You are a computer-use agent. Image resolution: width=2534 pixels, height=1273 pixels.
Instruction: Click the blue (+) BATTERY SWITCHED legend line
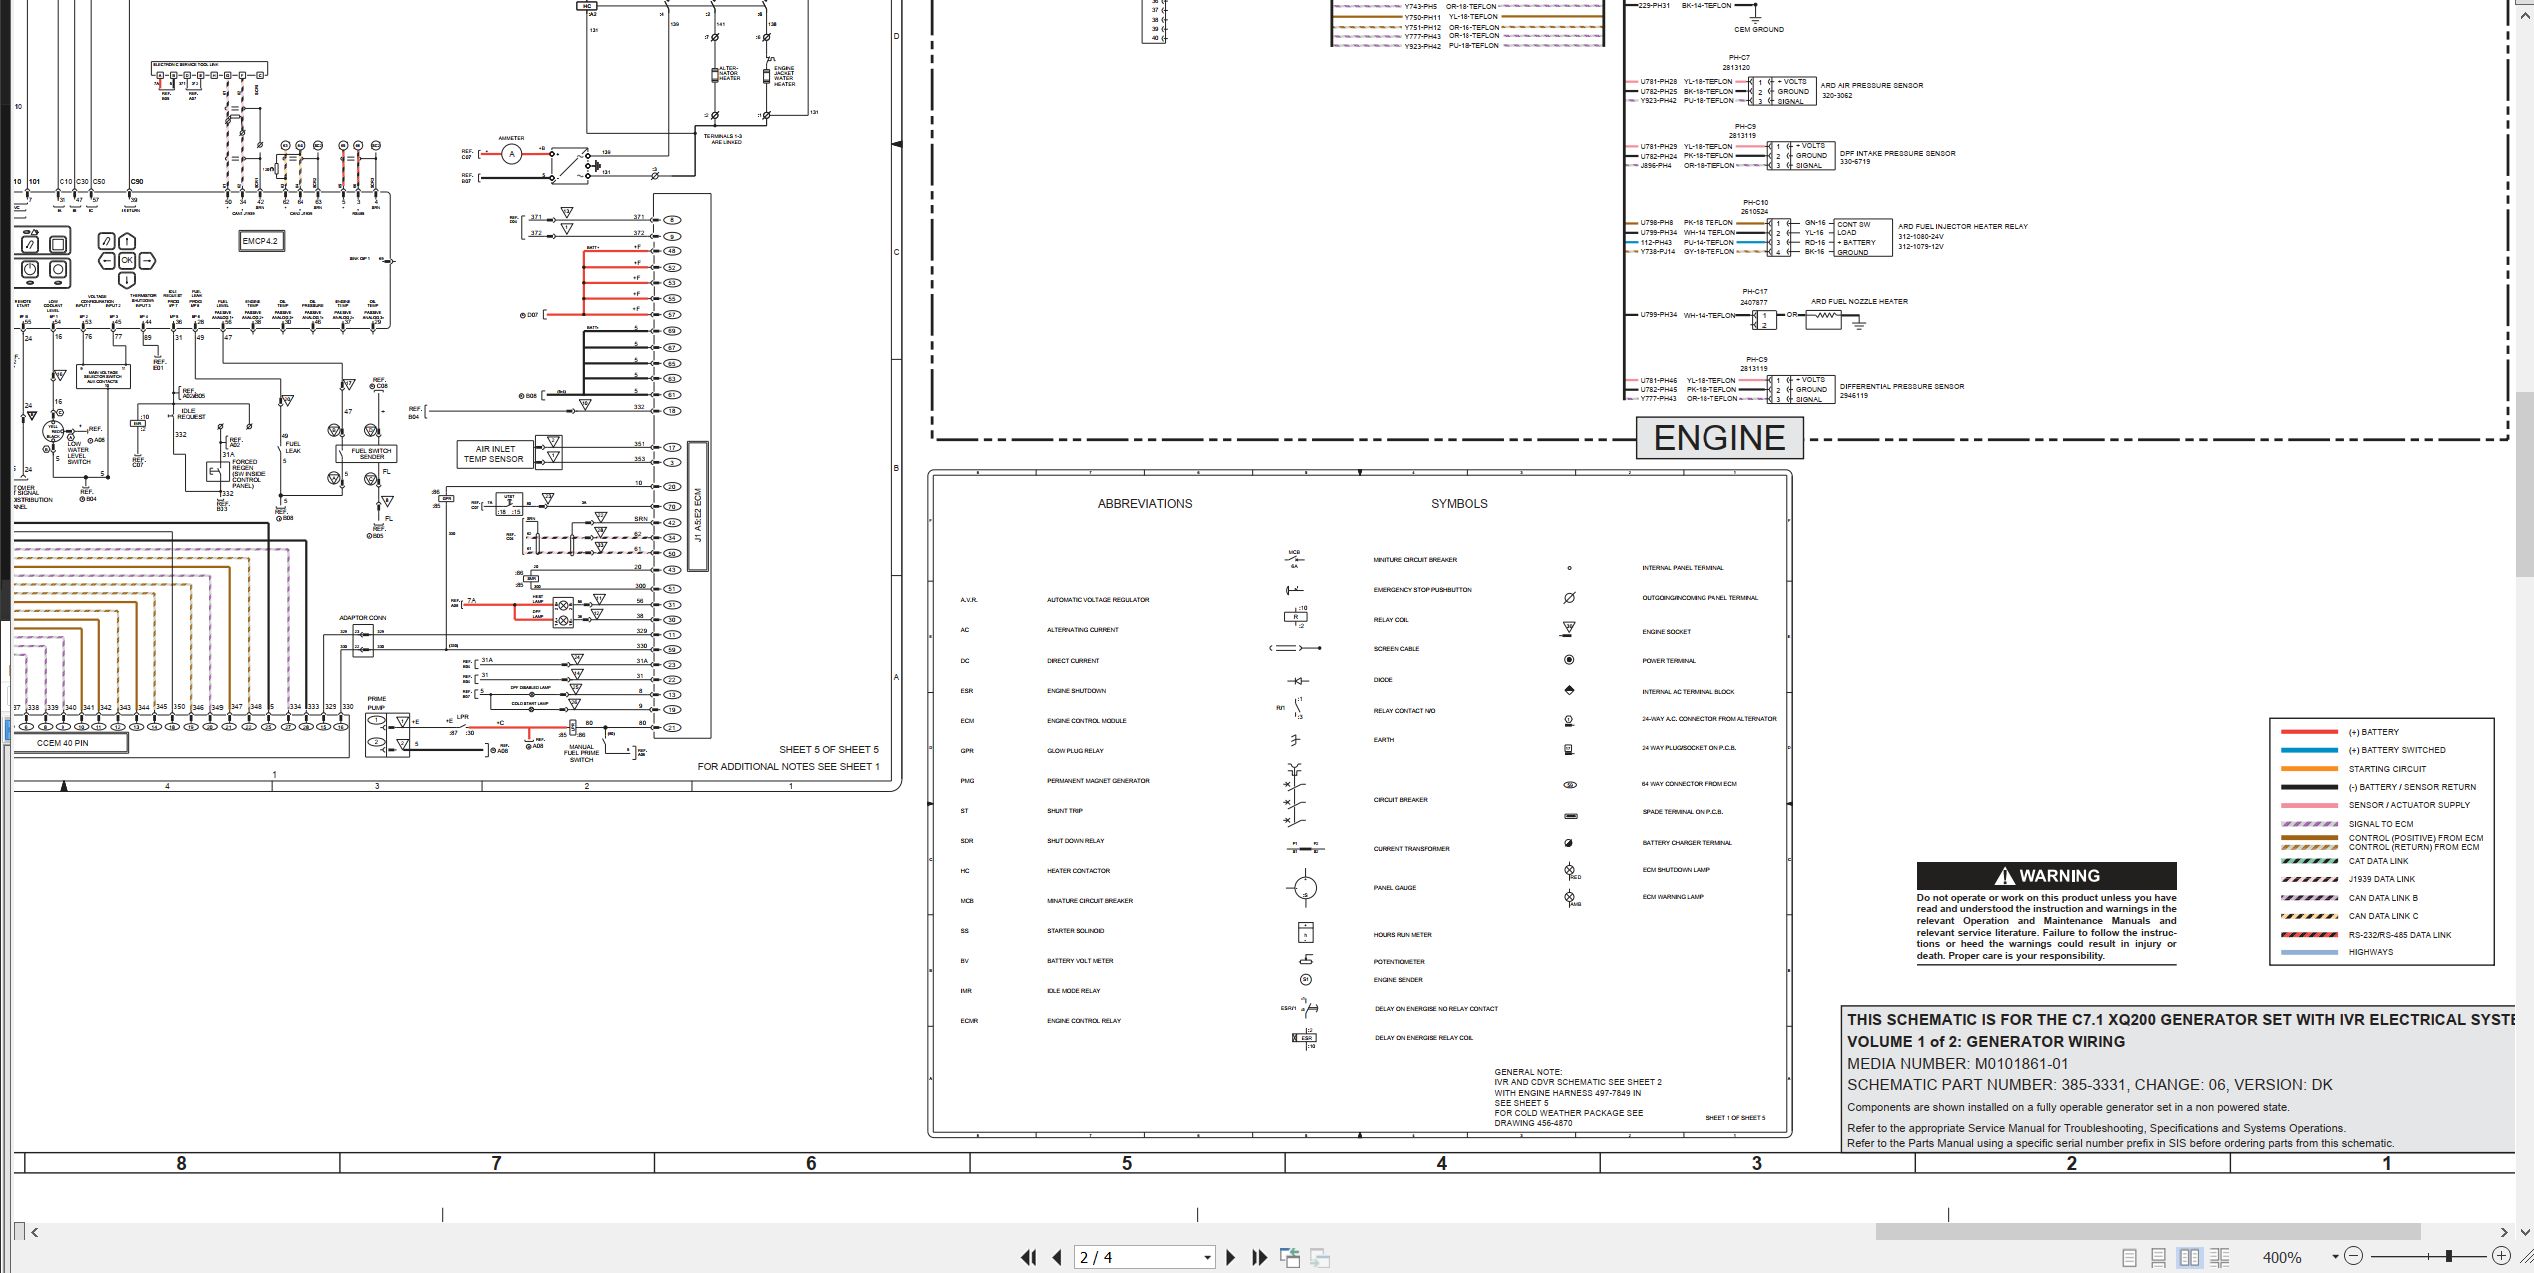tap(2309, 750)
